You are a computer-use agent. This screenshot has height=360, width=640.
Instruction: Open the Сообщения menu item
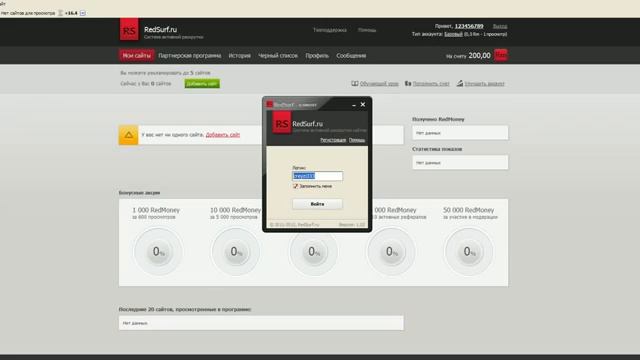351,56
